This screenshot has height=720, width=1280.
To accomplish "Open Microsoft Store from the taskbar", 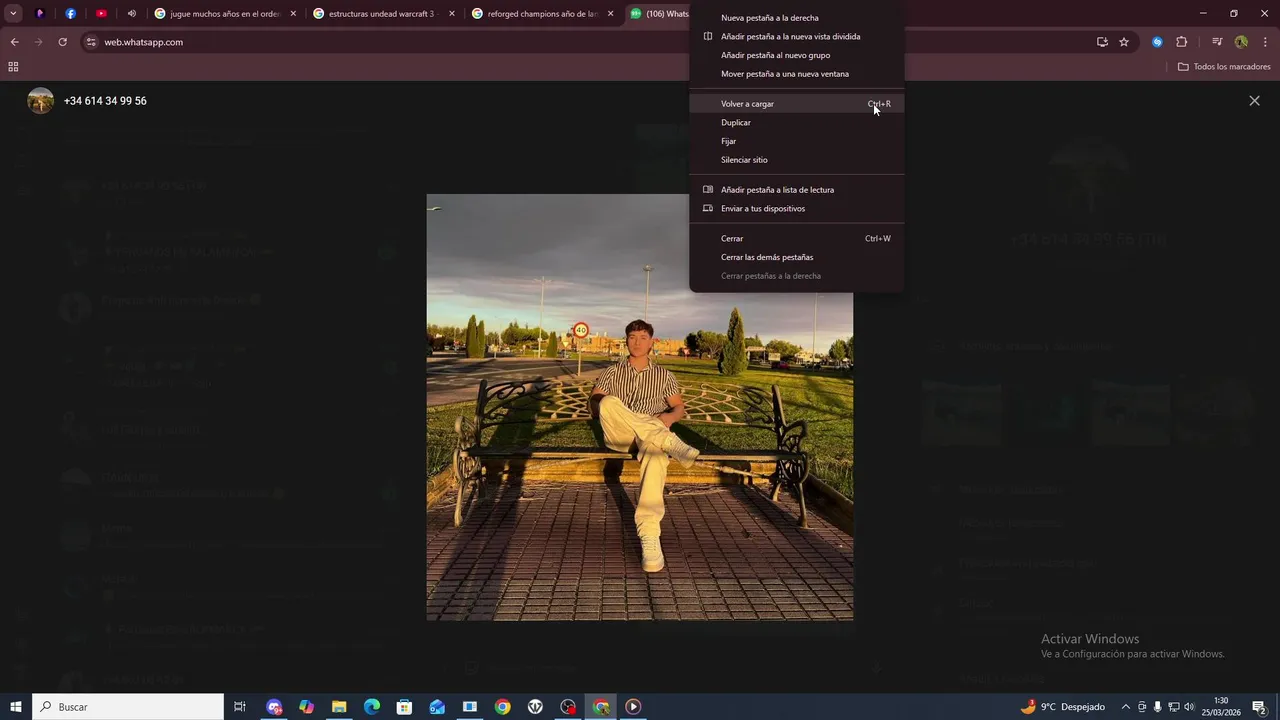I will coord(404,707).
